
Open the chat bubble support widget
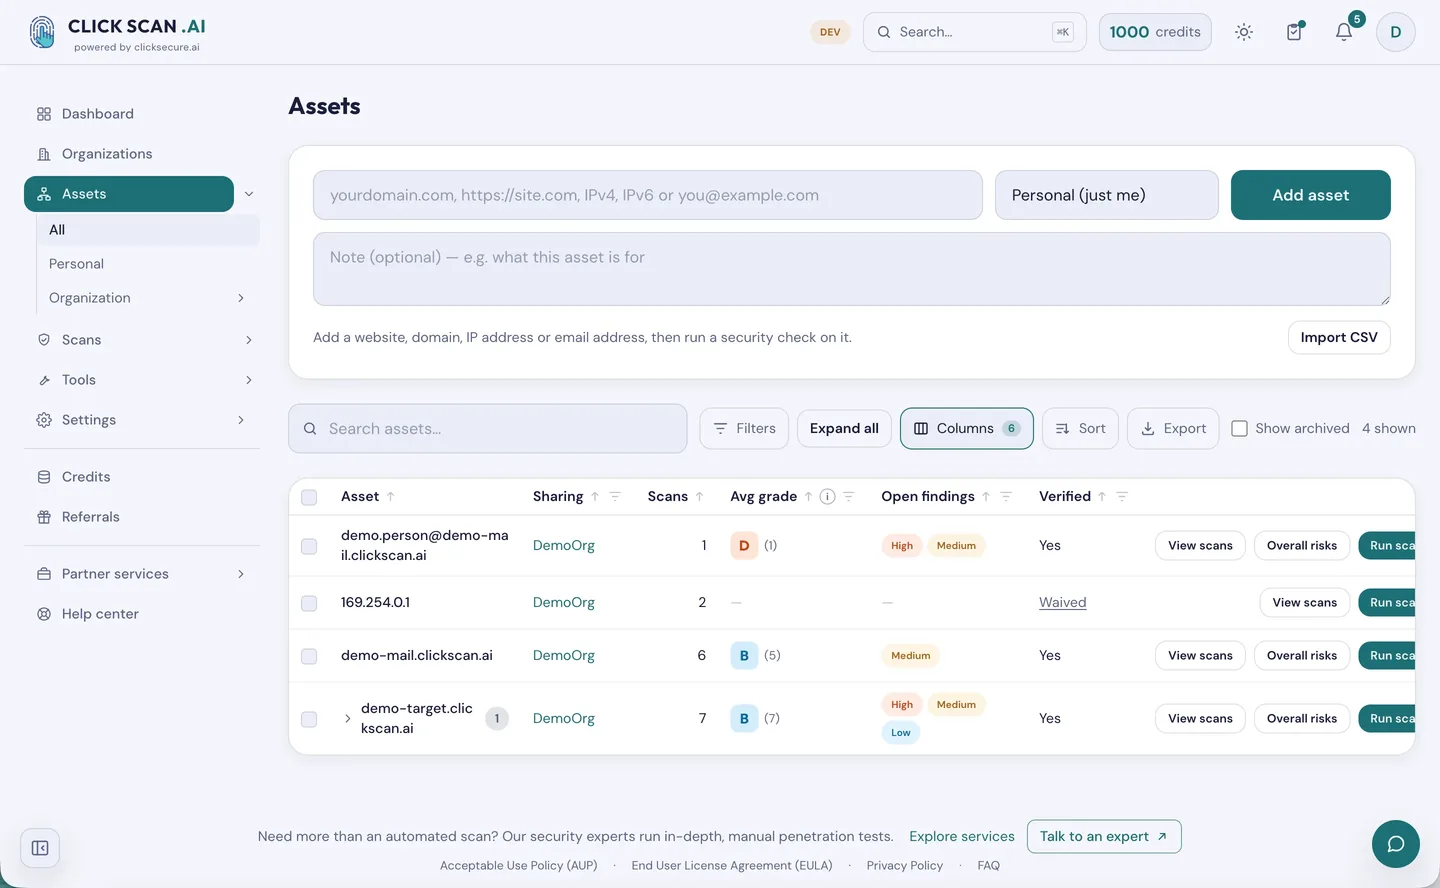1396,844
